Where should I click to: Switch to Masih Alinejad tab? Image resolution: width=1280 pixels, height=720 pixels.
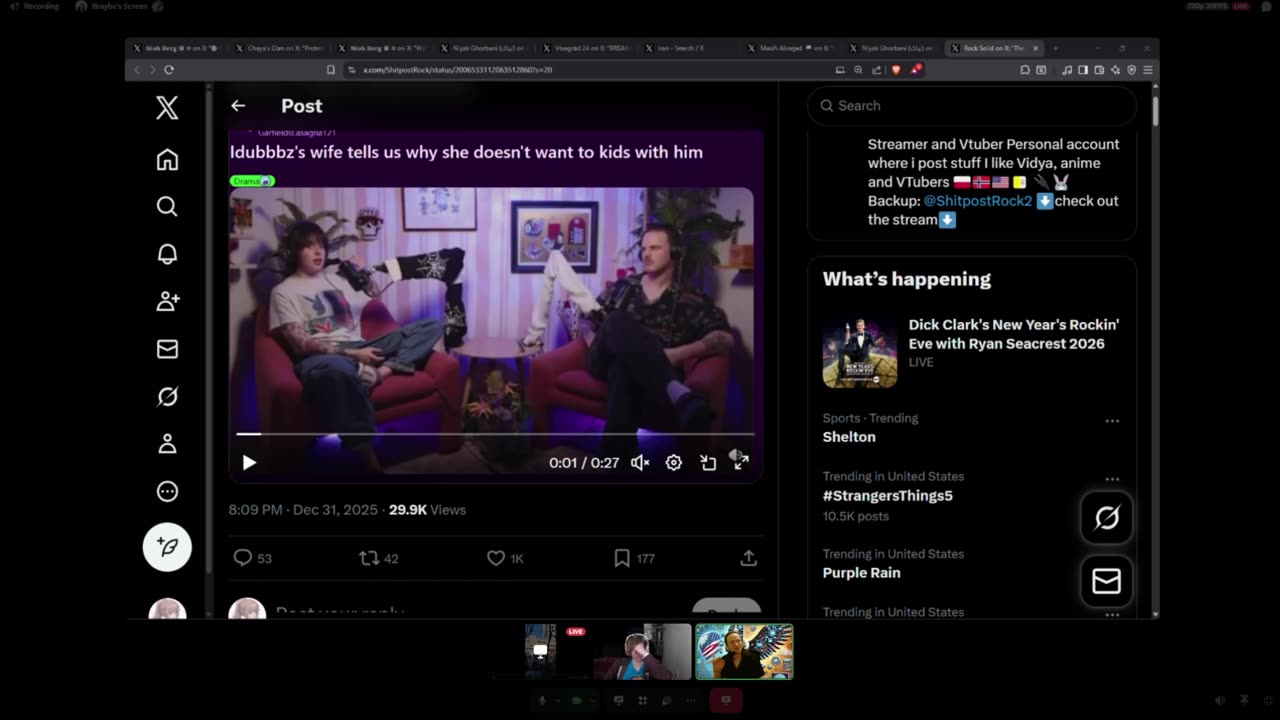[x=790, y=48]
